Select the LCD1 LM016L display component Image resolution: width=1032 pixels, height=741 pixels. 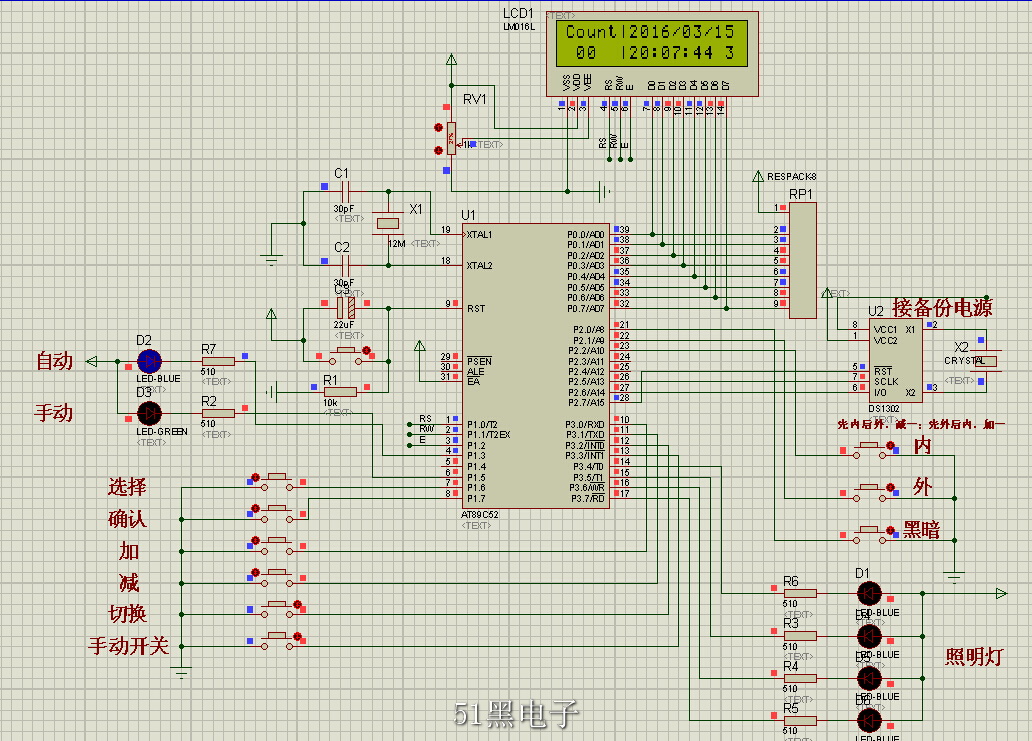pyautogui.click(x=652, y=54)
